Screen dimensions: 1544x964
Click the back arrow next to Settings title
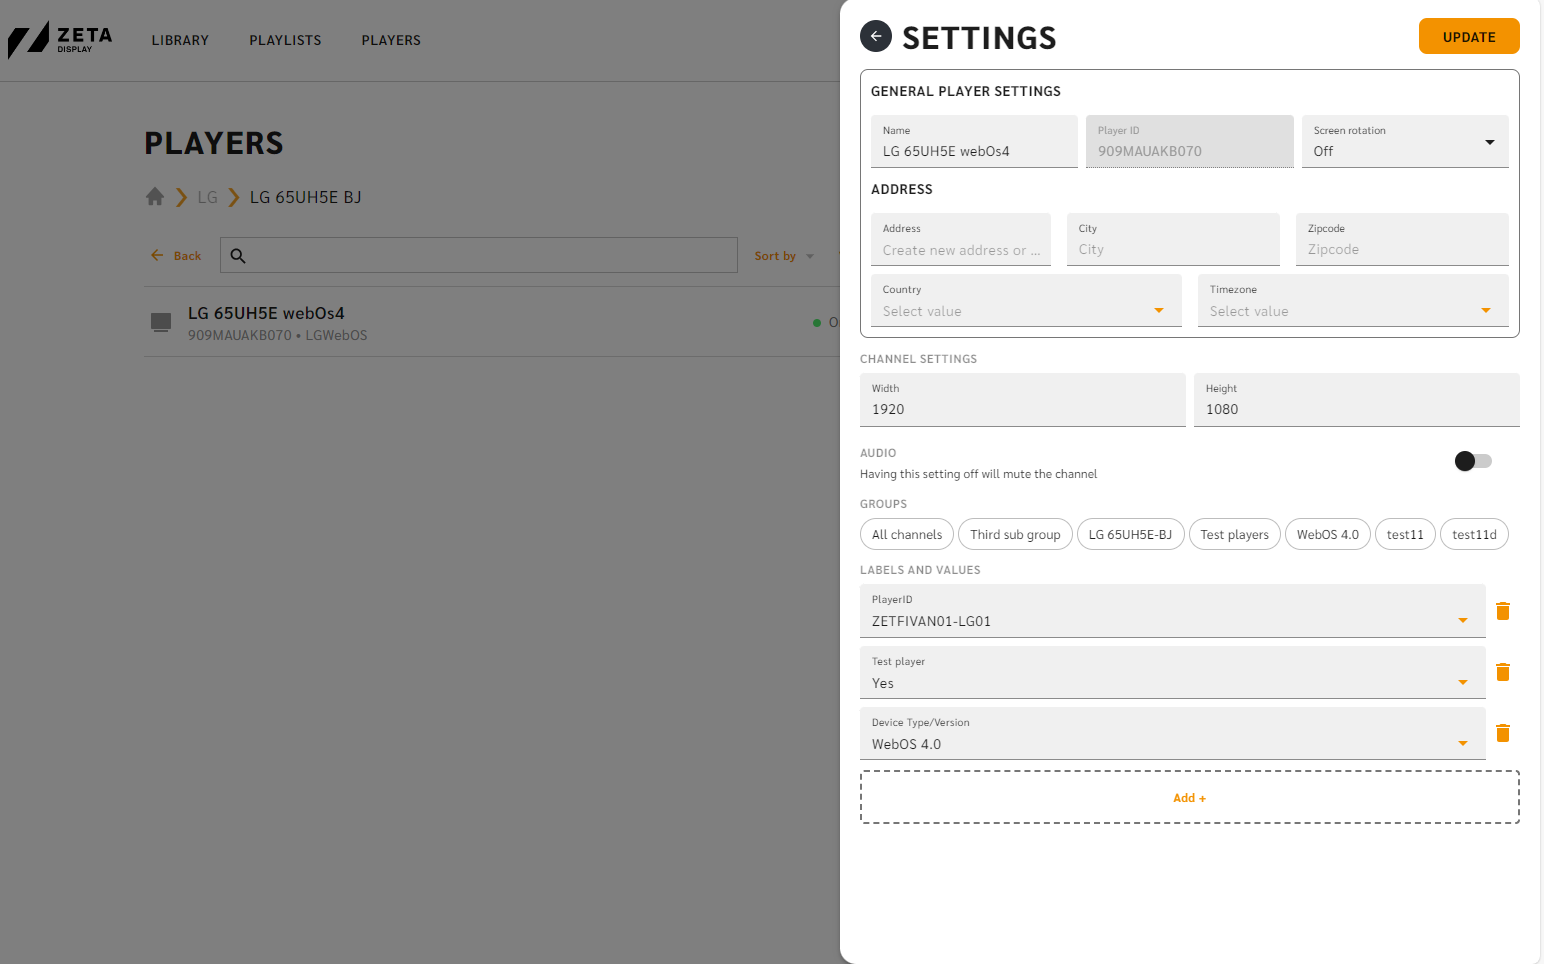pyautogui.click(x=875, y=36)
